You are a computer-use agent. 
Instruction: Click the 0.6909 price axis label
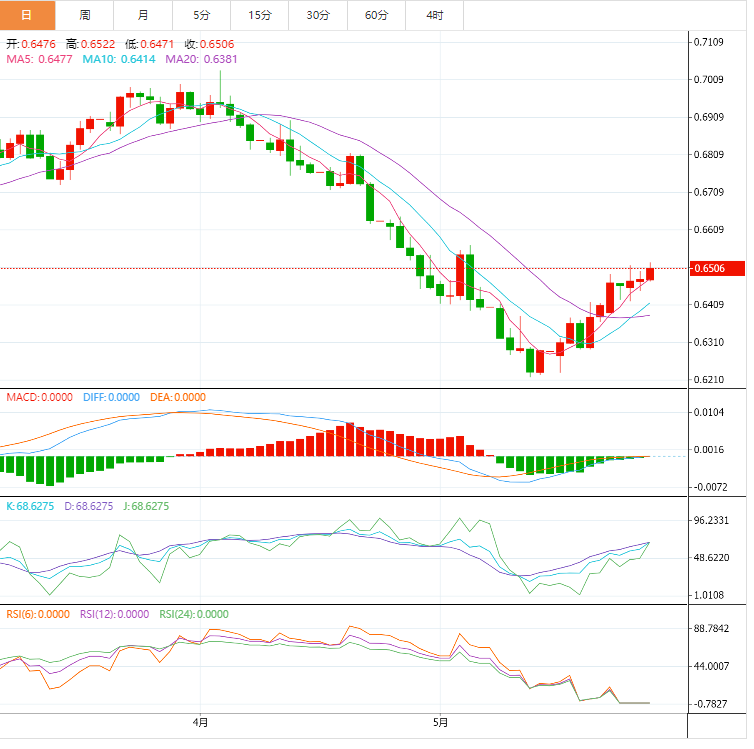click(709, 117)
